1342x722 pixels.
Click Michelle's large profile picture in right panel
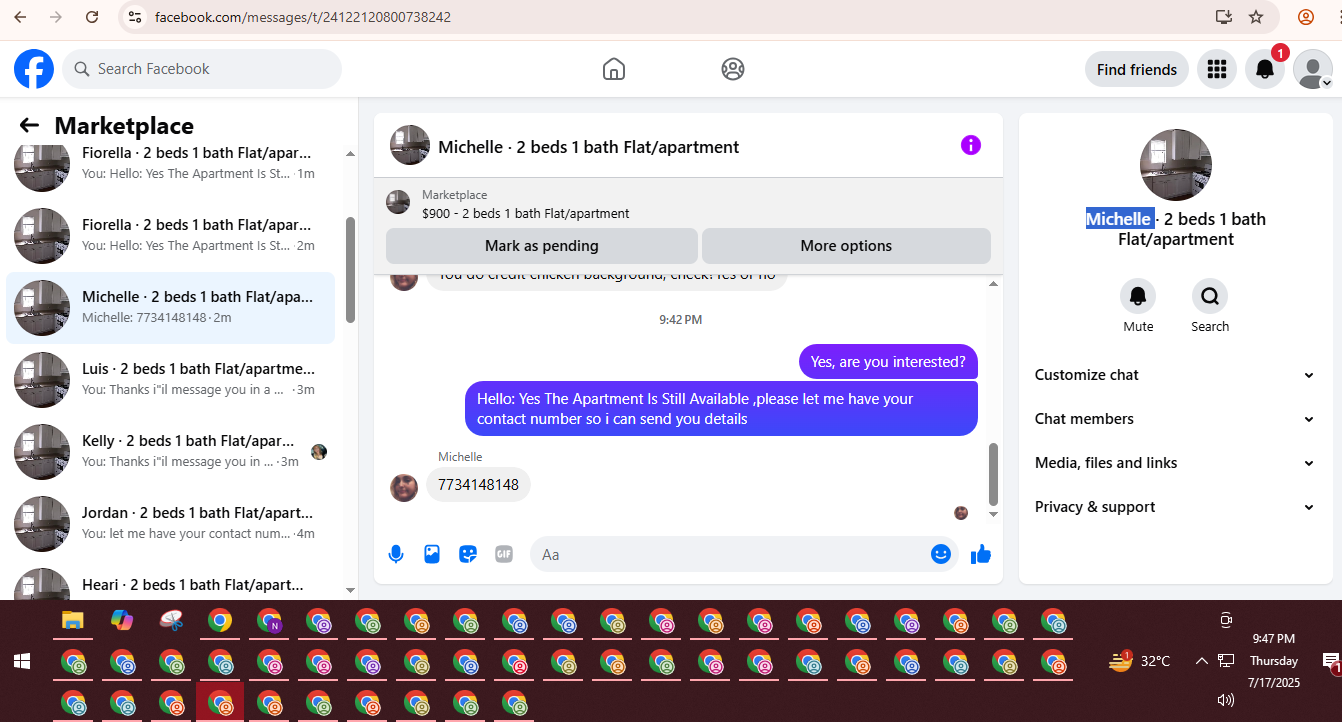tap(1176, 165)
